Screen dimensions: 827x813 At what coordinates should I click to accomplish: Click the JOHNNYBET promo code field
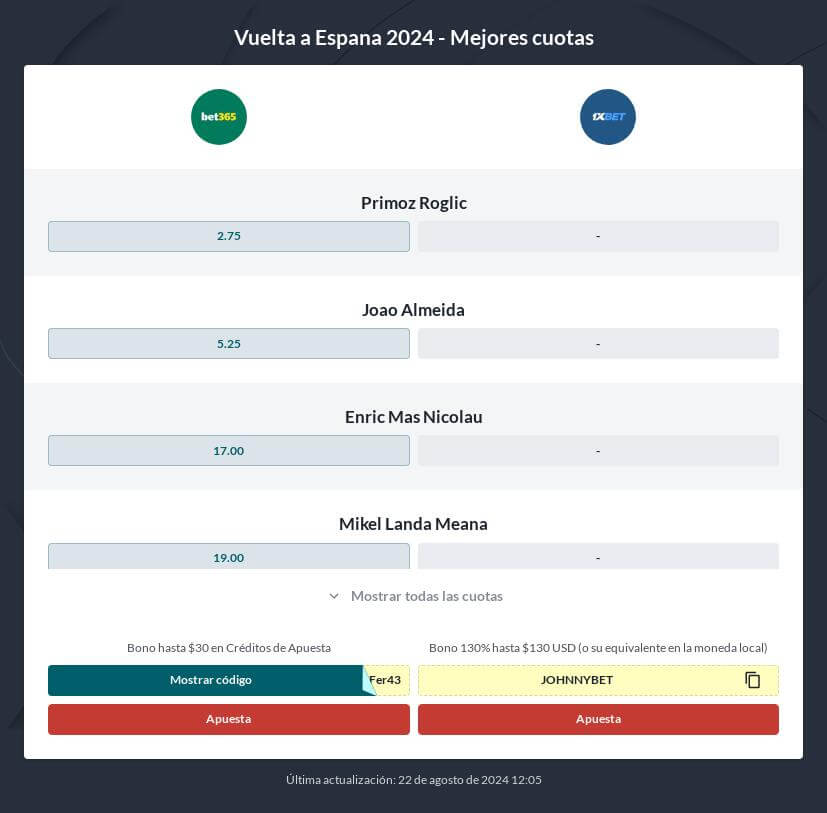(x=598, y=680)
